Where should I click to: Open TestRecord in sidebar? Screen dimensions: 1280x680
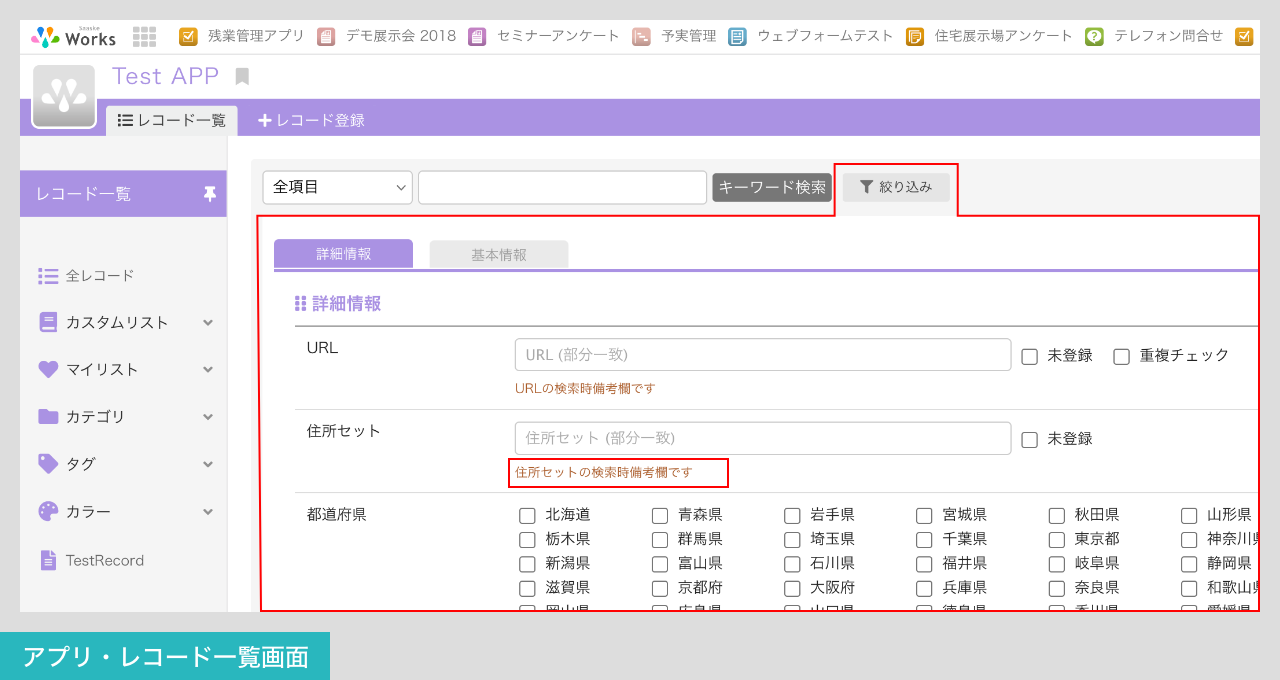tap(105, 560)
